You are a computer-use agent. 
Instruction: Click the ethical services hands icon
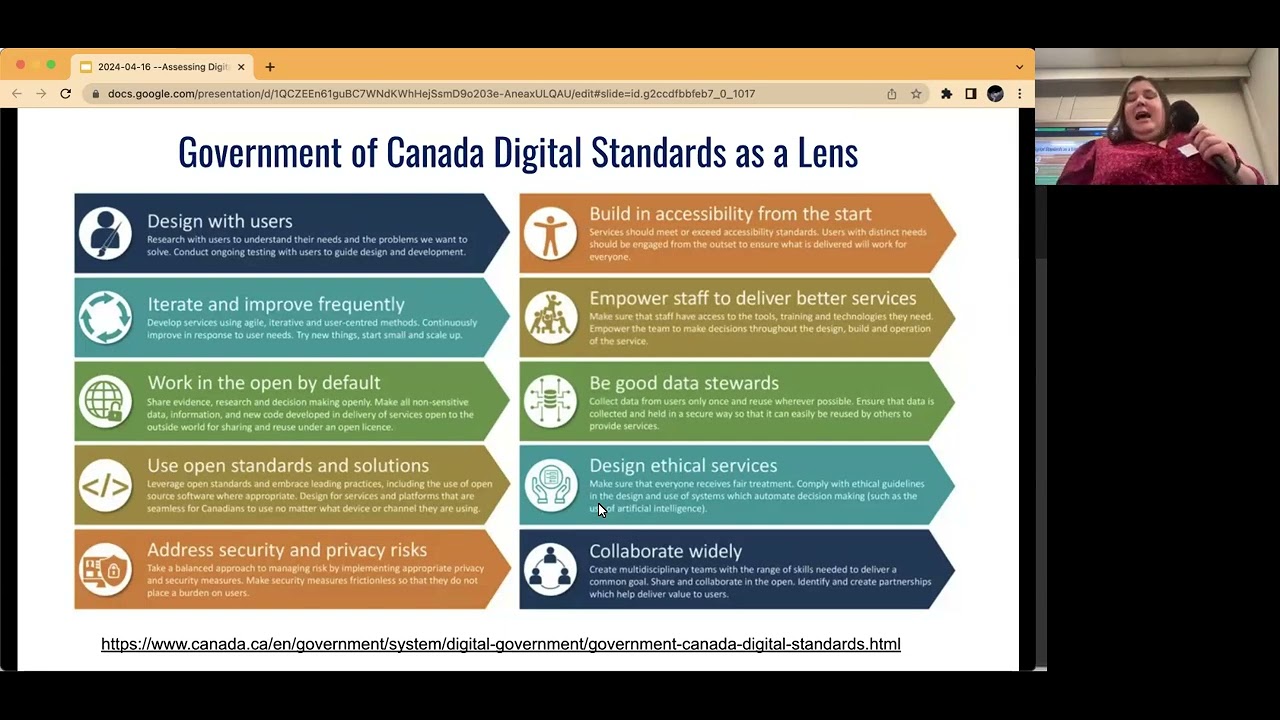point(551,485)
